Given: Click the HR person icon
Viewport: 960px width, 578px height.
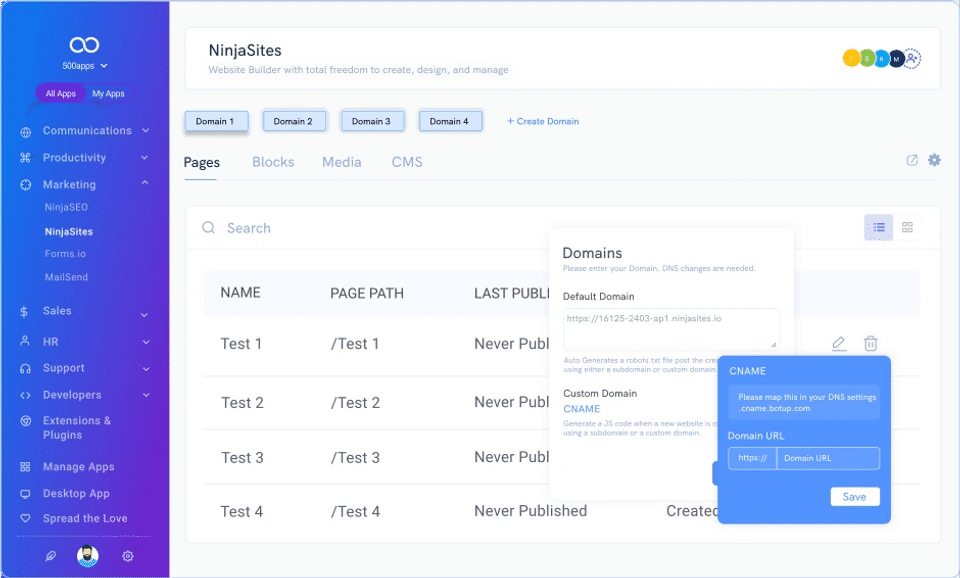Looking at the screenshot, I should pyautogui.click(x=24, y=341).
